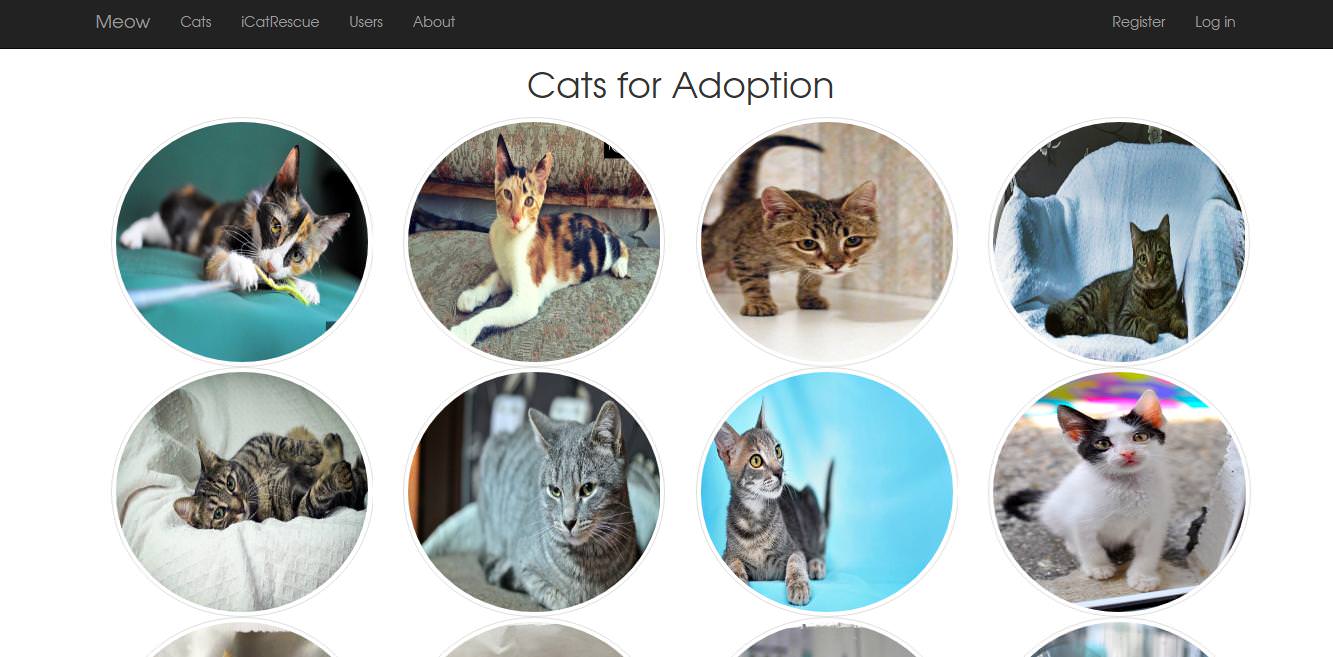Click the Cats for Adoption heading
1333x657 pixels.
680,85
